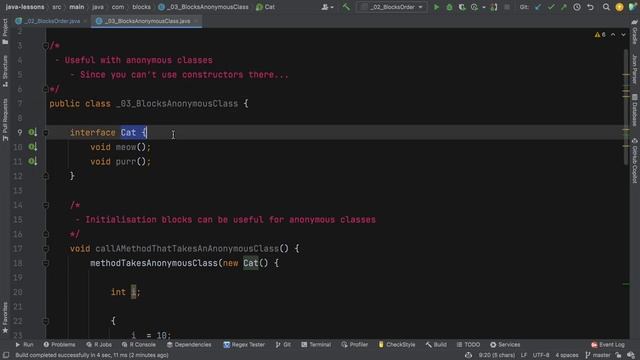
Task: Open the Database side panel
Action: 635,110
